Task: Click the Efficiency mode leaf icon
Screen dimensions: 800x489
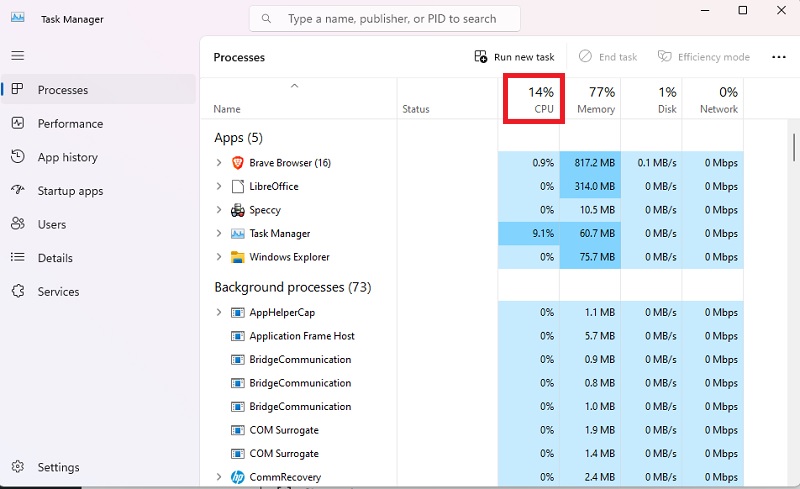Action: [664, 56]
